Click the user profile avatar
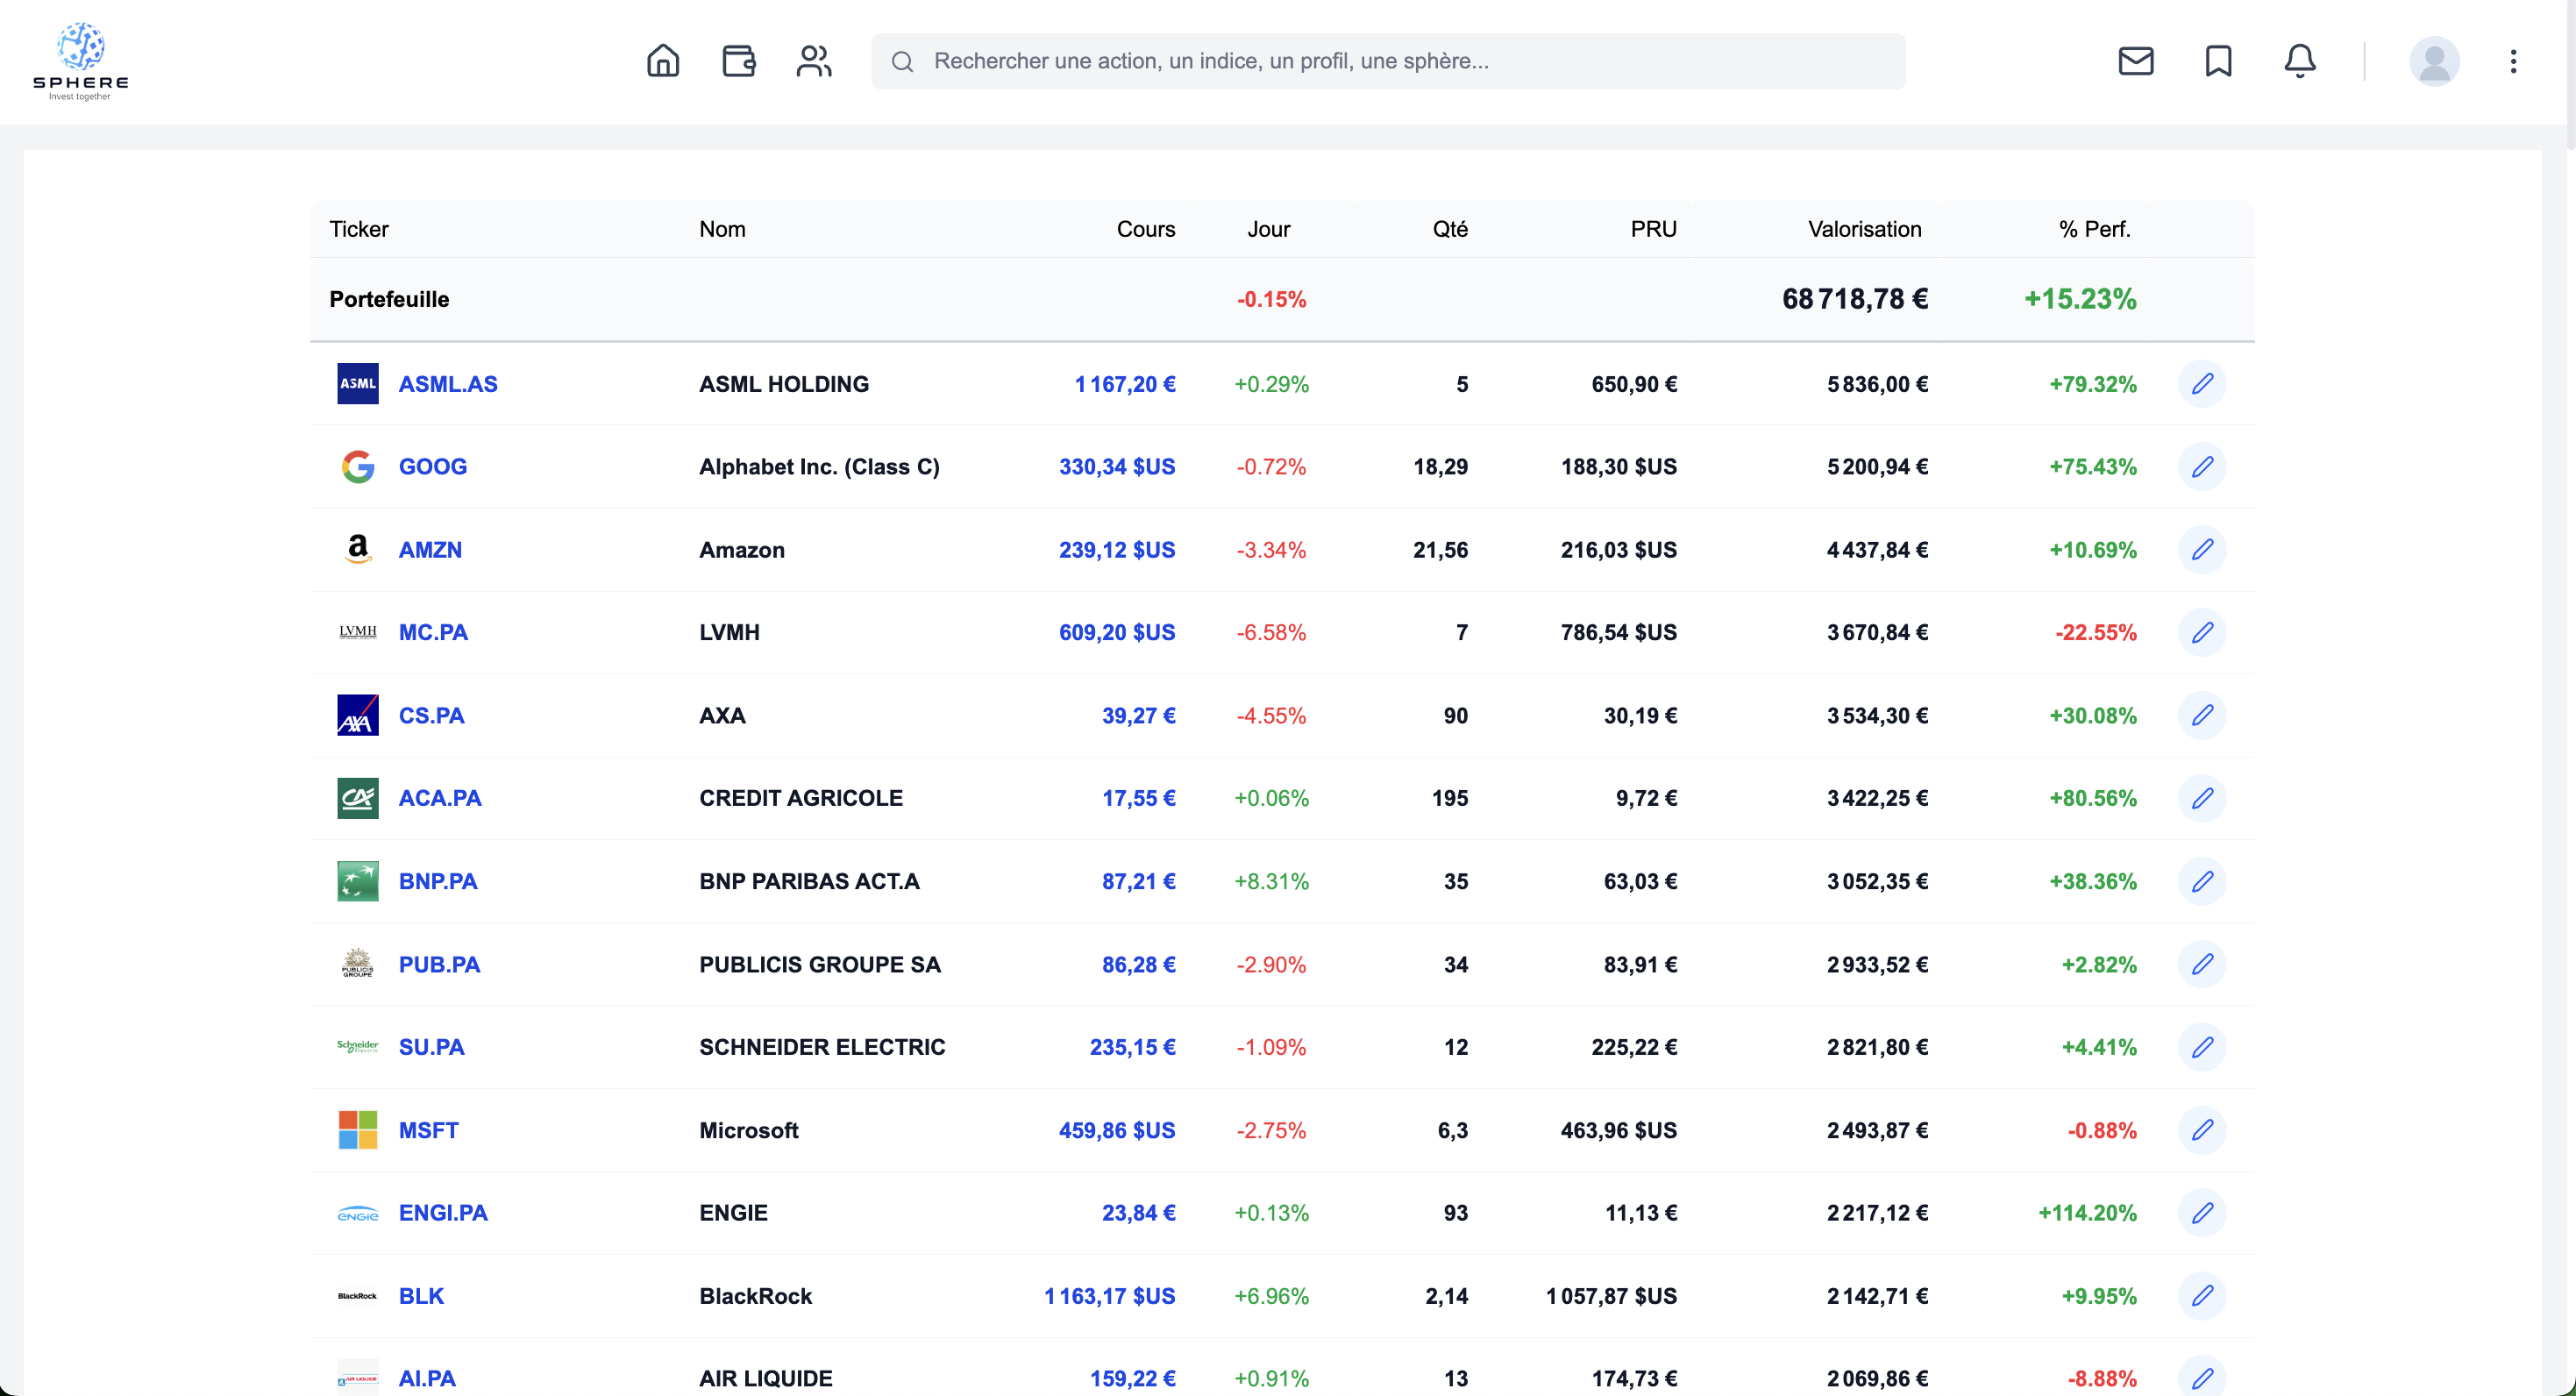The width and height of the screenshot is (2576, 1396). point(2433,61)
